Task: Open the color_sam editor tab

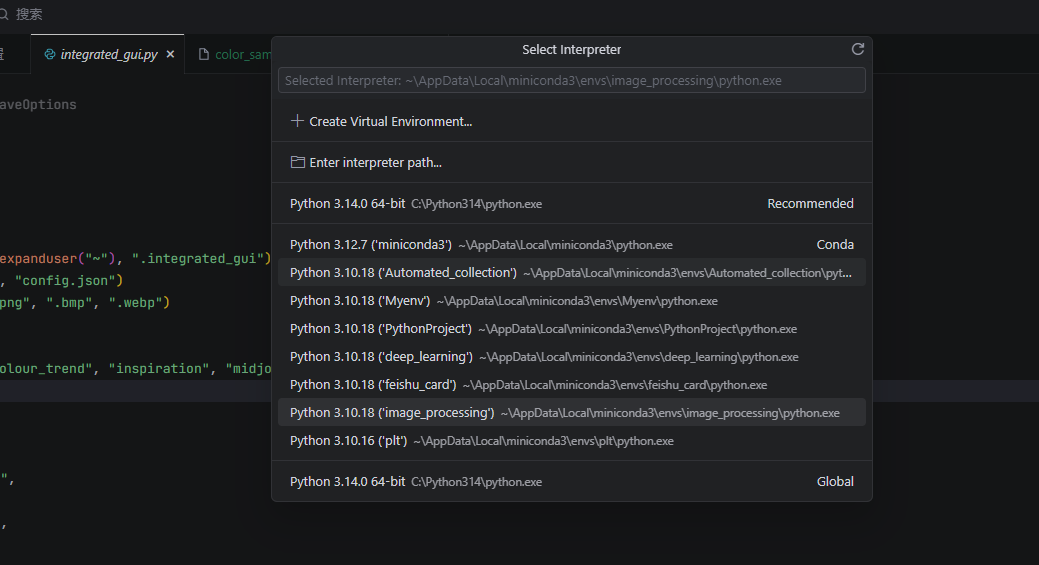Action: [x=242, y=55]
